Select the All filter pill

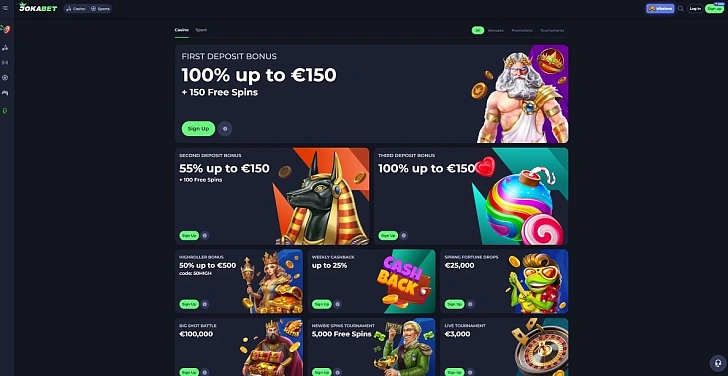click(478, 30)
